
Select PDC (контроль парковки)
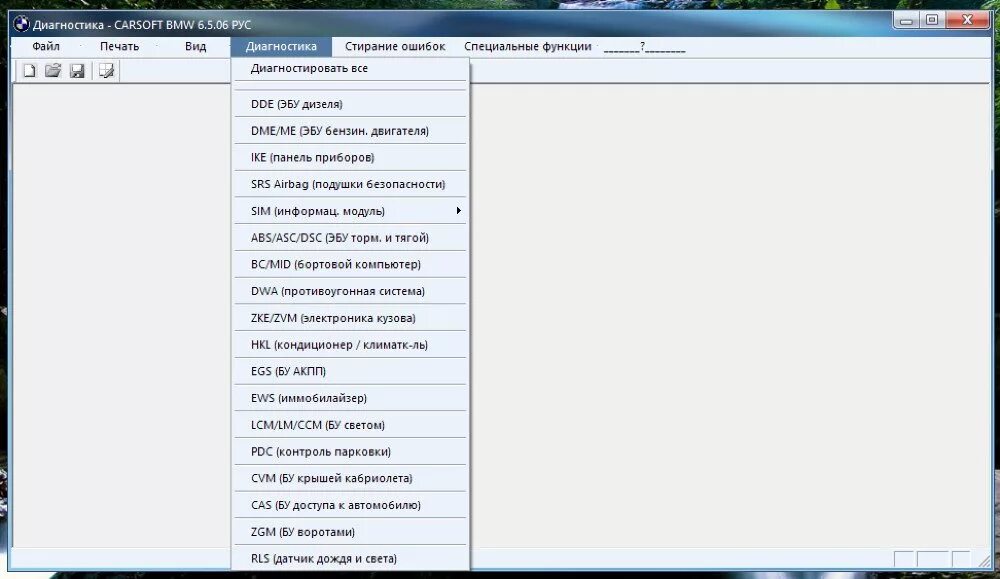click(350, 451)
